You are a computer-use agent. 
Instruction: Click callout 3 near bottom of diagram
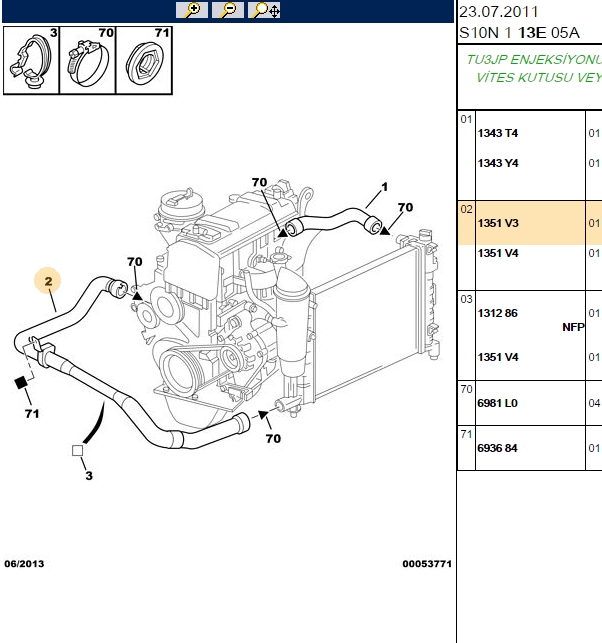click(x=89, y=476)
